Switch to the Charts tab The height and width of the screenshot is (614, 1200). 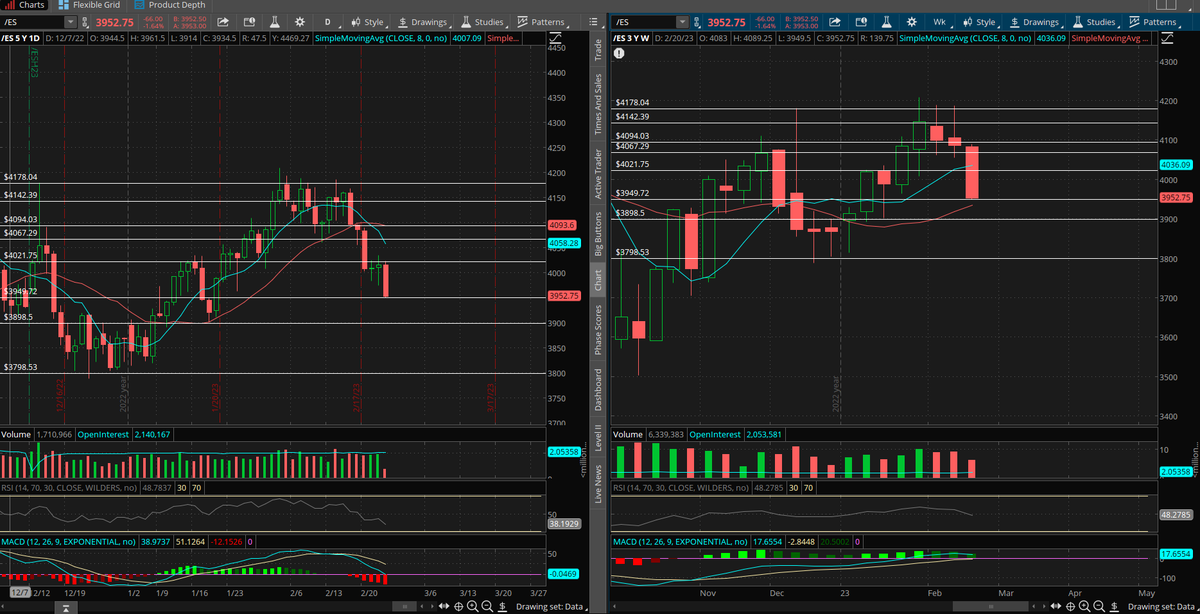[25, 5]
